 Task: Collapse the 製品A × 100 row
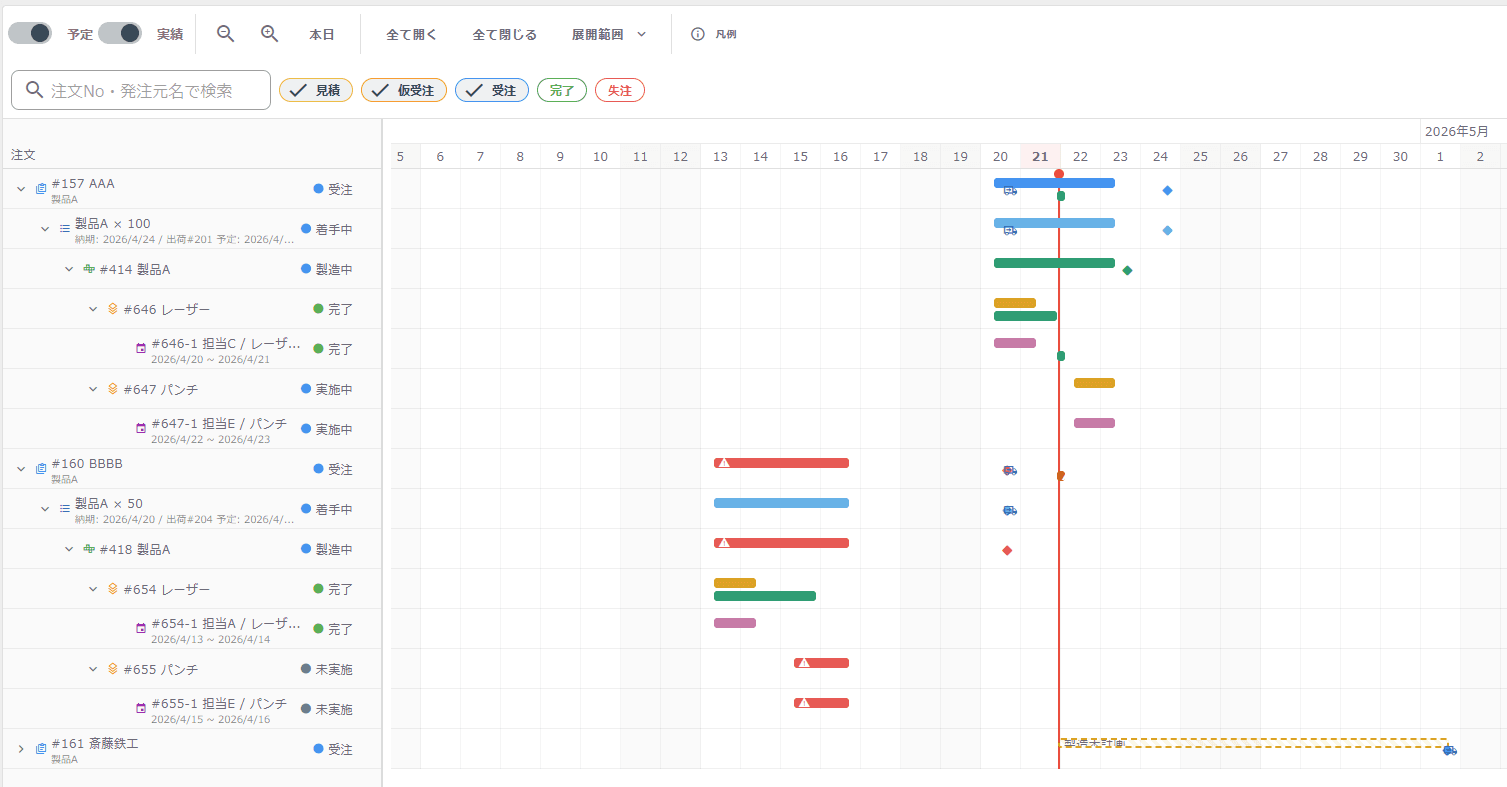point(45,229)
